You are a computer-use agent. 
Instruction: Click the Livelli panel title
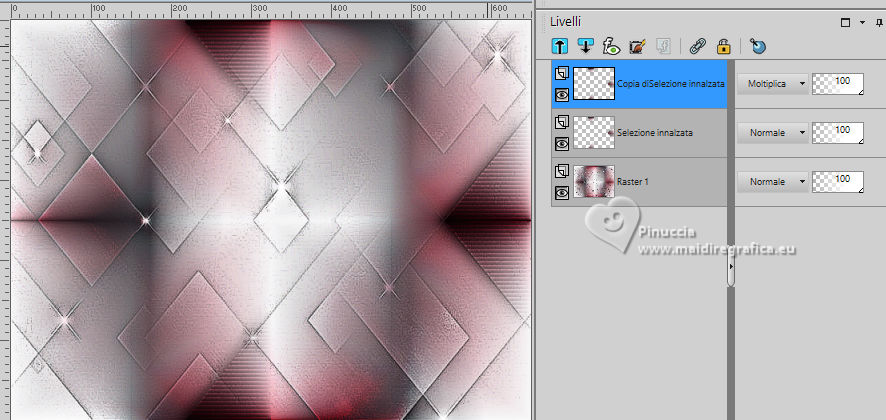tap(566, 22)
